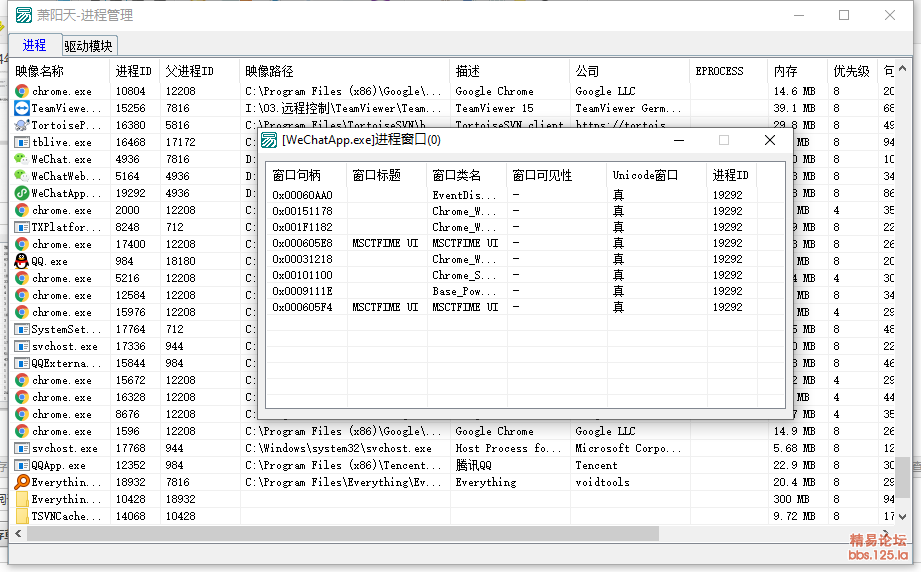921x572 pixels.
Task: Switch to the 驱动模块 tab
Action: point(88,46)
